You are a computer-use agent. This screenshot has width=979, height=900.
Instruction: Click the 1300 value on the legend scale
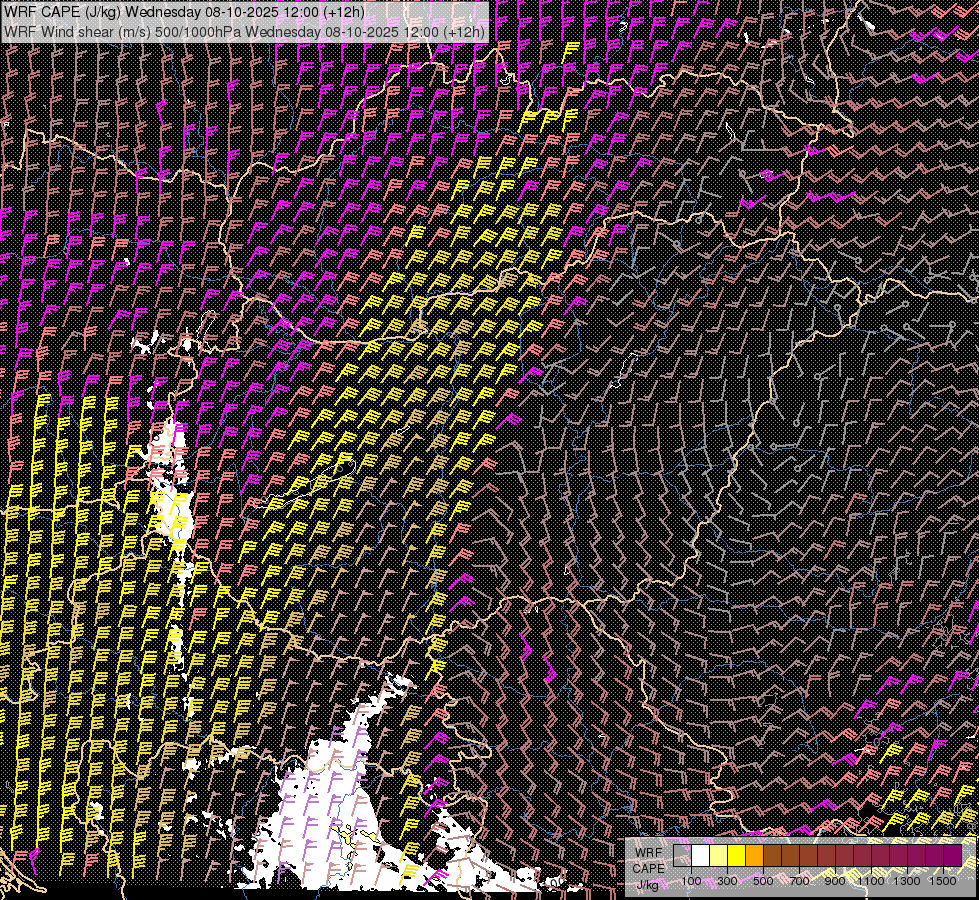click(x=908, y=881)
